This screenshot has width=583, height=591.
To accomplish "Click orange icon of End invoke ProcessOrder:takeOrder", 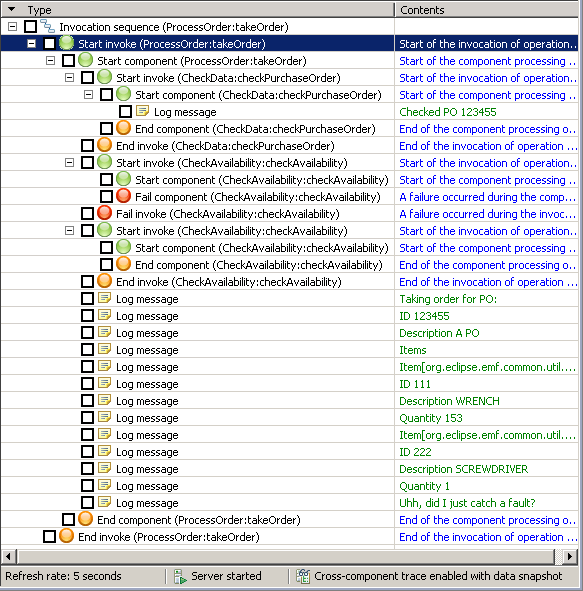I will 67,536.
